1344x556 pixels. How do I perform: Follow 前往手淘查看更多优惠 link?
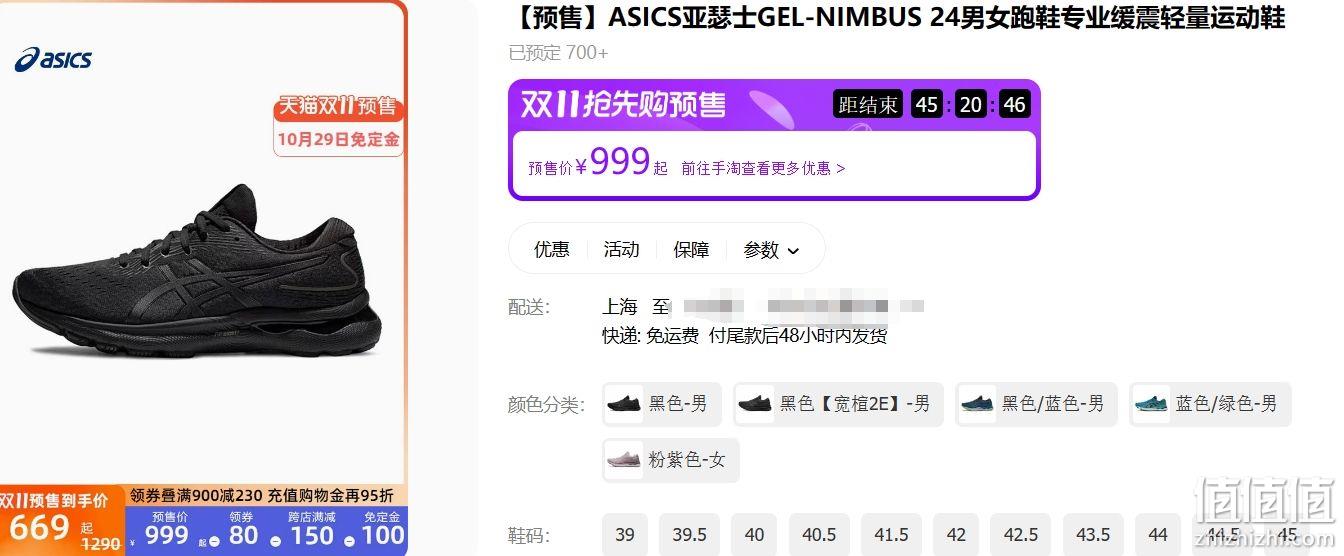tap(763, 168)
